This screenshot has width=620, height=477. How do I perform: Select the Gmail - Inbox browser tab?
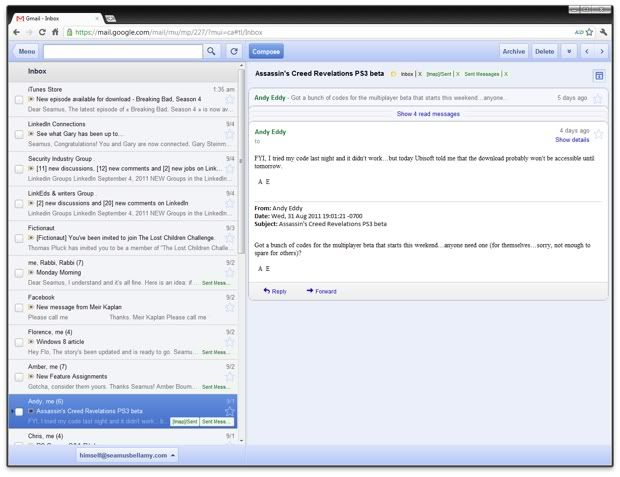[57, 19]
